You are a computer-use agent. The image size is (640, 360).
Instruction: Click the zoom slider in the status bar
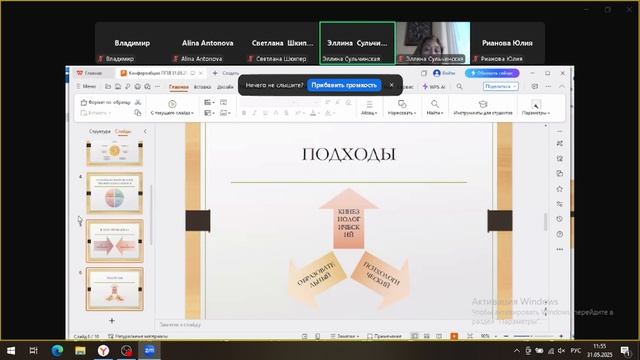[x=533, y=336]
